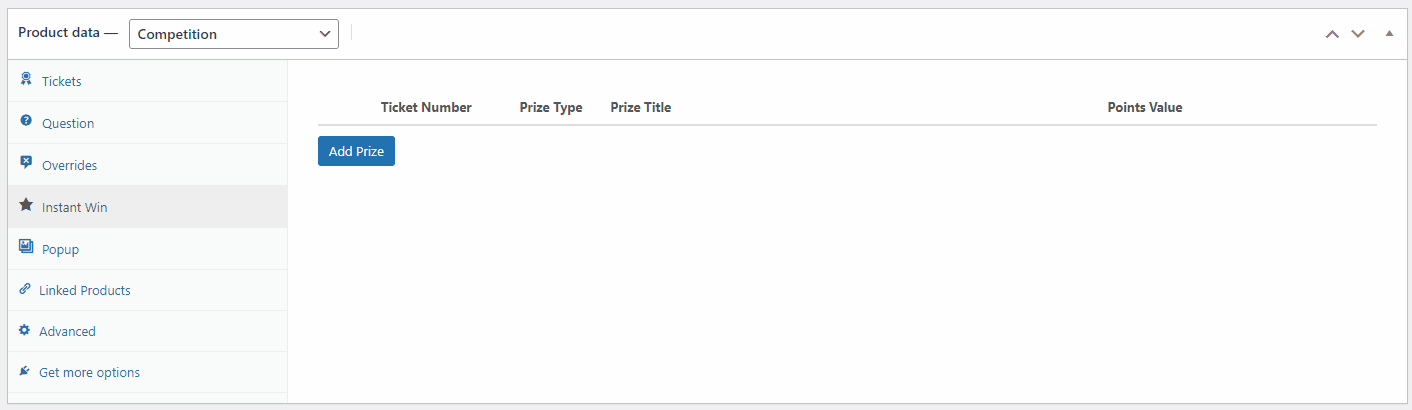Select the Popup tab label
Screen dimensions: 1412x410
[60, 249]
